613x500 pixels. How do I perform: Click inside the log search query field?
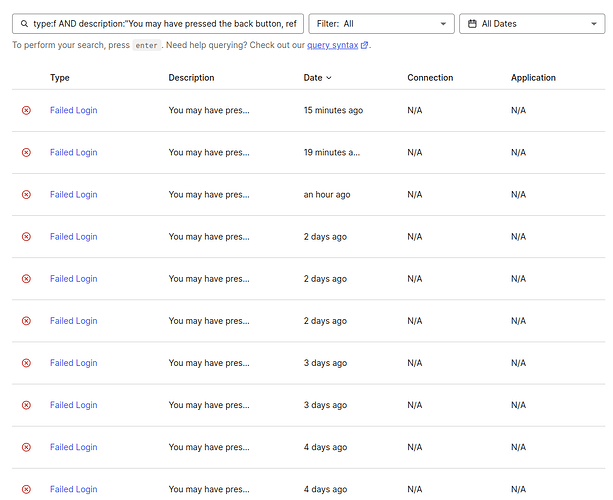164,23
